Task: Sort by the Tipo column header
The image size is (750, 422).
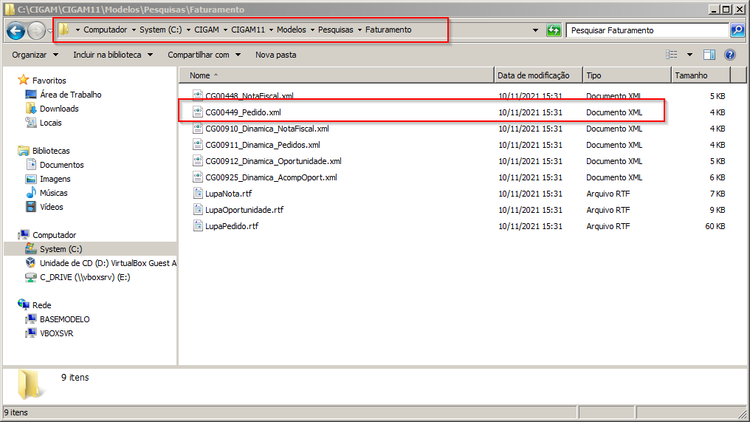Action: pyautogui.click(x=627, y=75)
